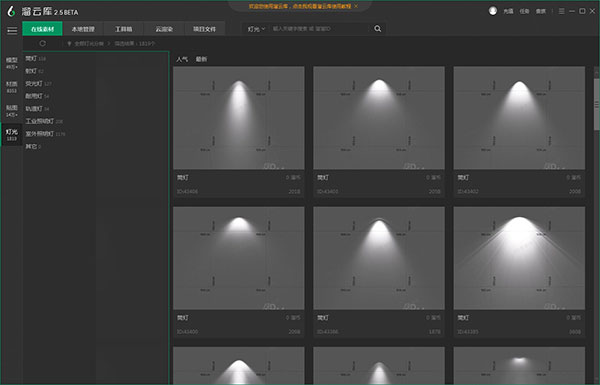Screen dimensions: 600x385
Task: Close the orange notification banner
Action: [x=356, y=7]
